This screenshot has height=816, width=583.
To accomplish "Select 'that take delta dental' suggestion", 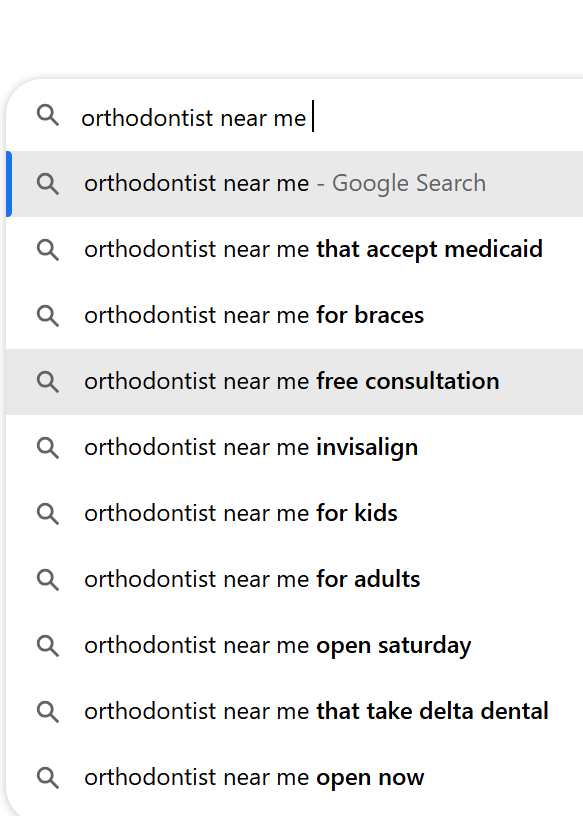I will [295, 711].
